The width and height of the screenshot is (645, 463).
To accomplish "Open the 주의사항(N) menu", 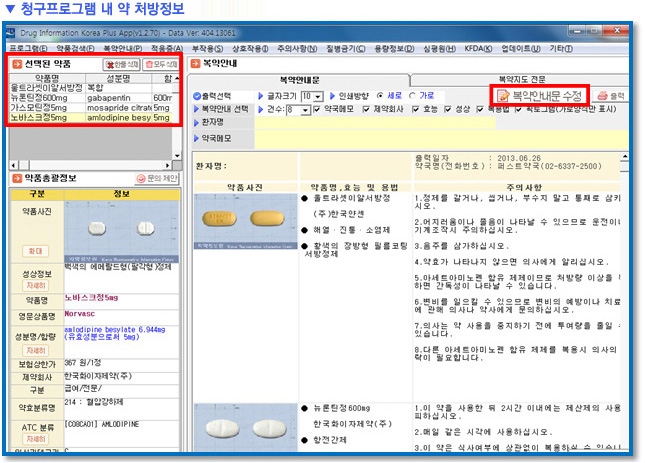I will [x=297, y=49].
